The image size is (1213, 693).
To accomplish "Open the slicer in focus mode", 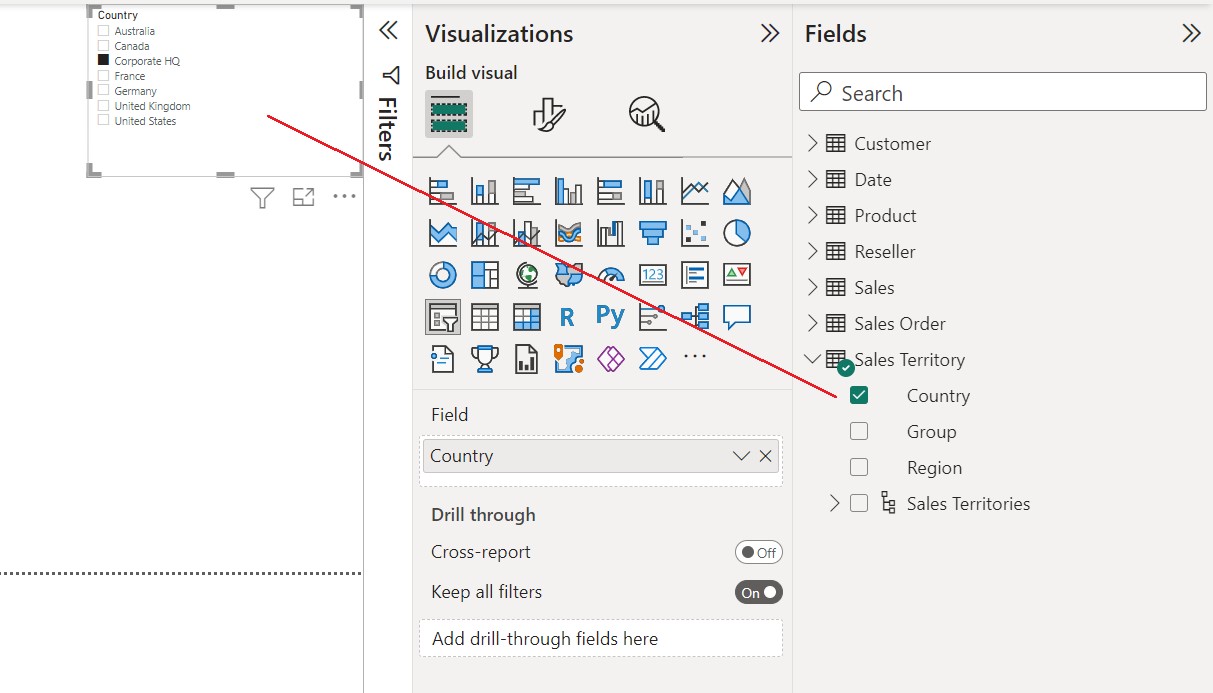I will tap(303, 197).
